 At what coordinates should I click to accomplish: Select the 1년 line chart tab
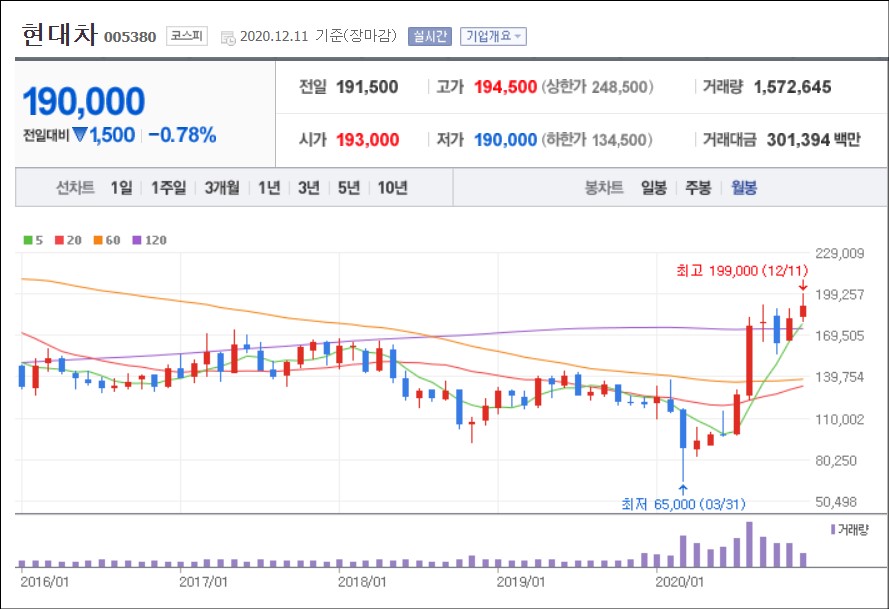pyautogui.click(x=269, y=188)
